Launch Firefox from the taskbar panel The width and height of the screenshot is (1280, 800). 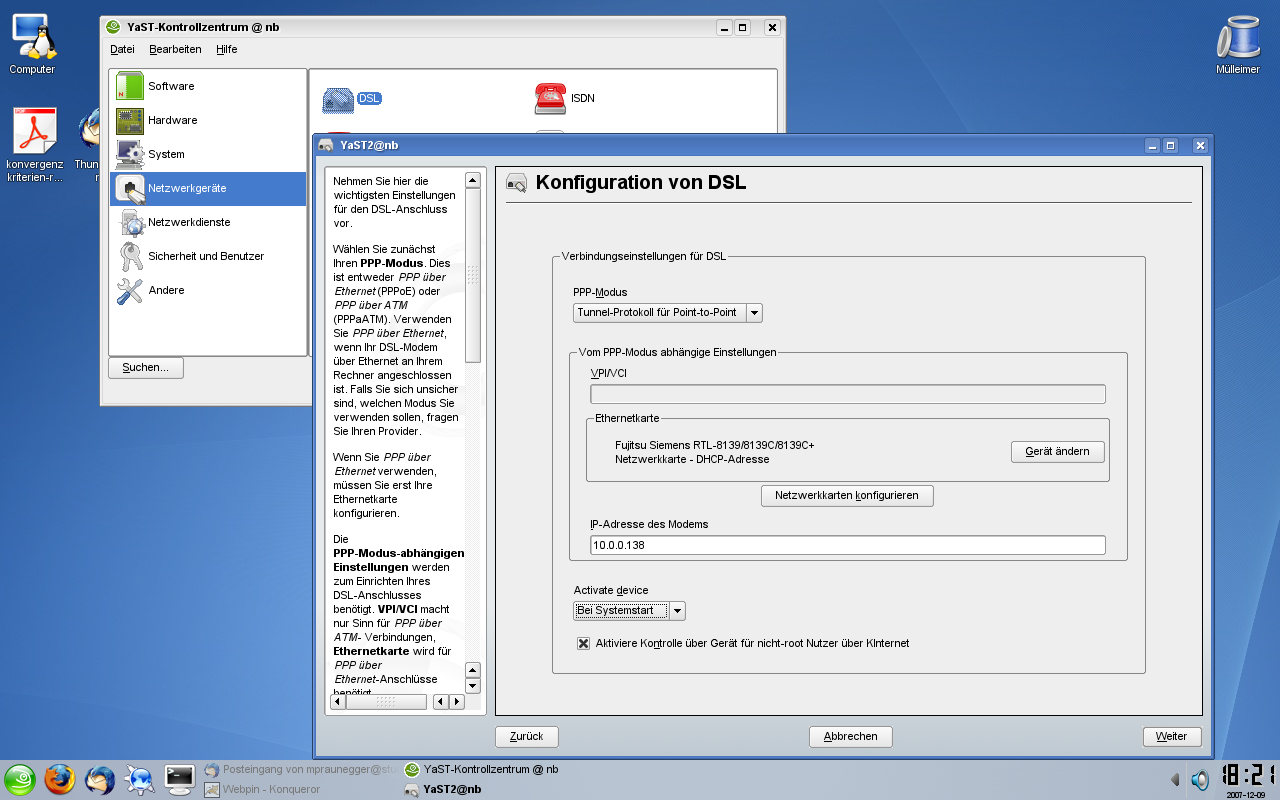pos(60,779)
